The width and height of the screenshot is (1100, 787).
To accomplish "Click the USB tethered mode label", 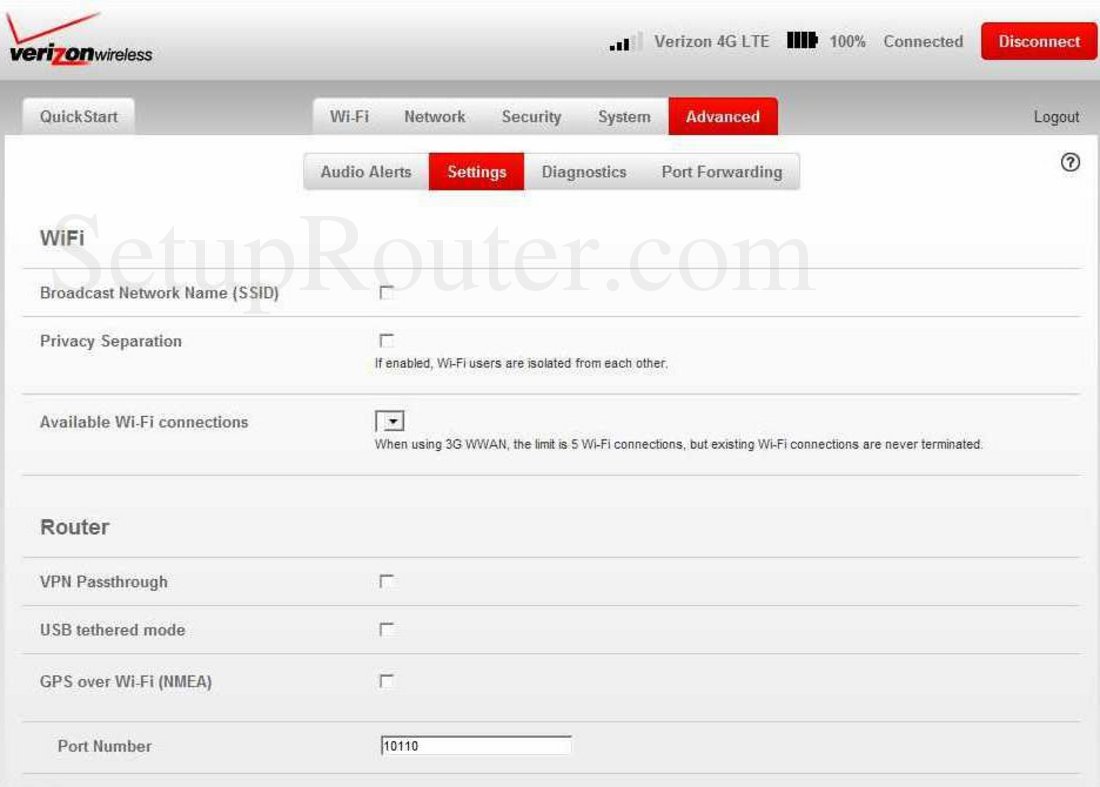I will (x=112, y=630).
